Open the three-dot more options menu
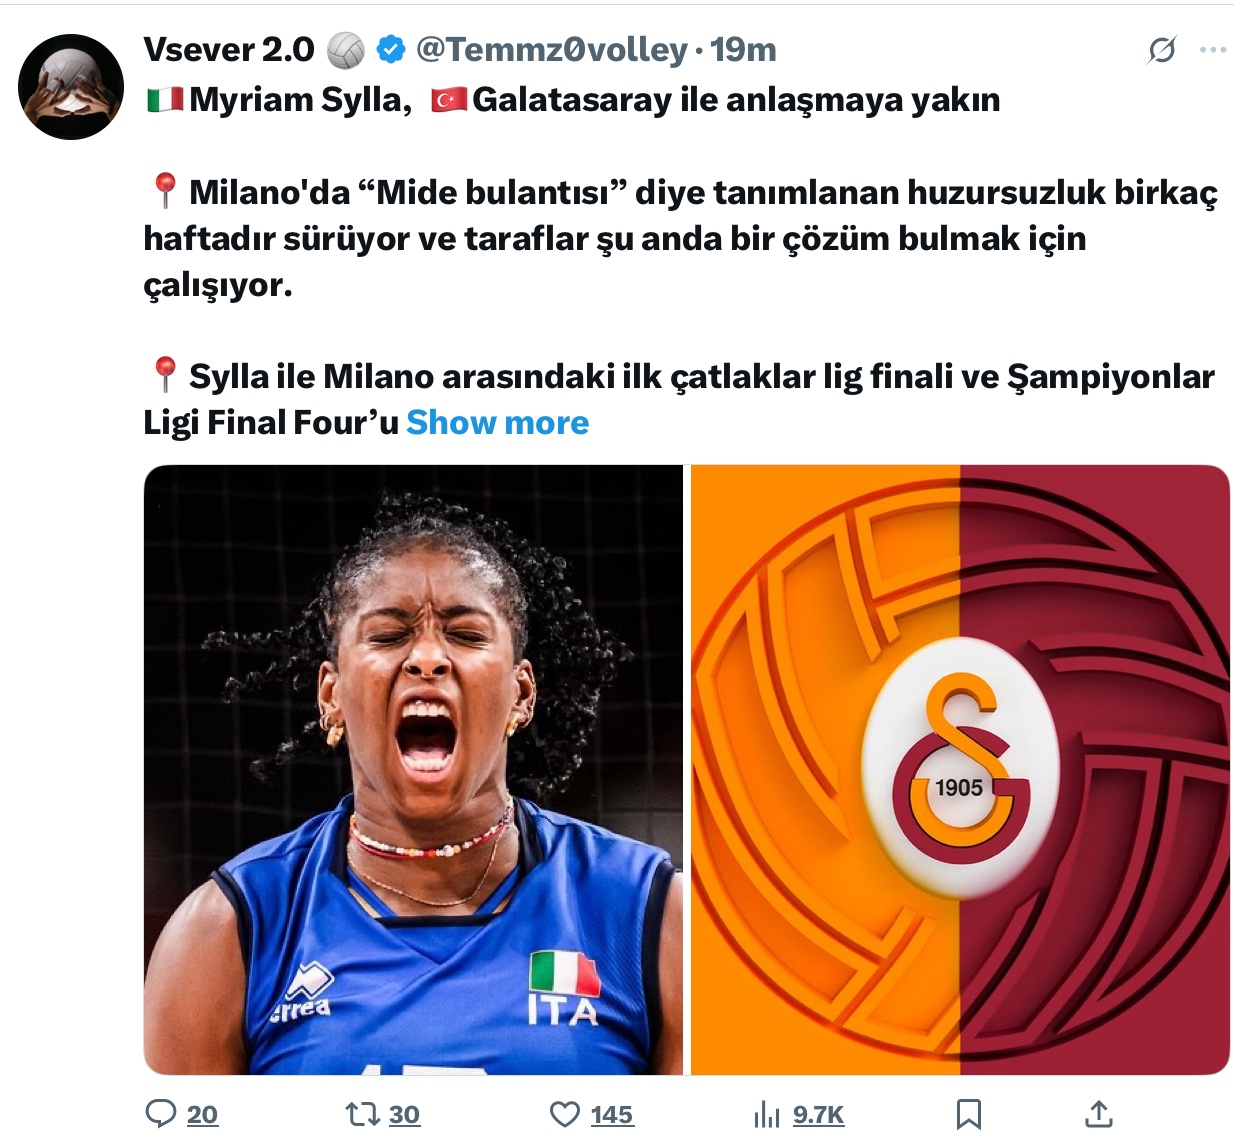 click(1213, 49)
